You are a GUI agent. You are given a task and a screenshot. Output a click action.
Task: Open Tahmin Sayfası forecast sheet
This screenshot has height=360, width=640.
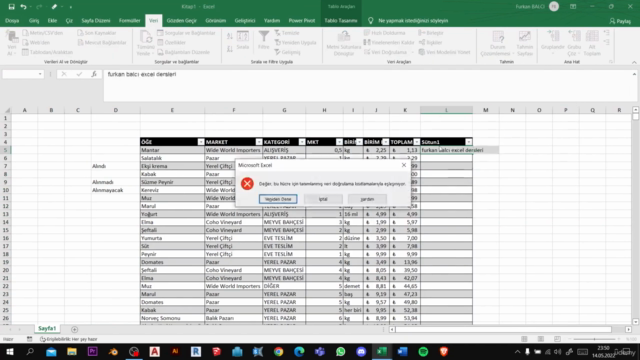pyautogui.click(x=525, y=42)
